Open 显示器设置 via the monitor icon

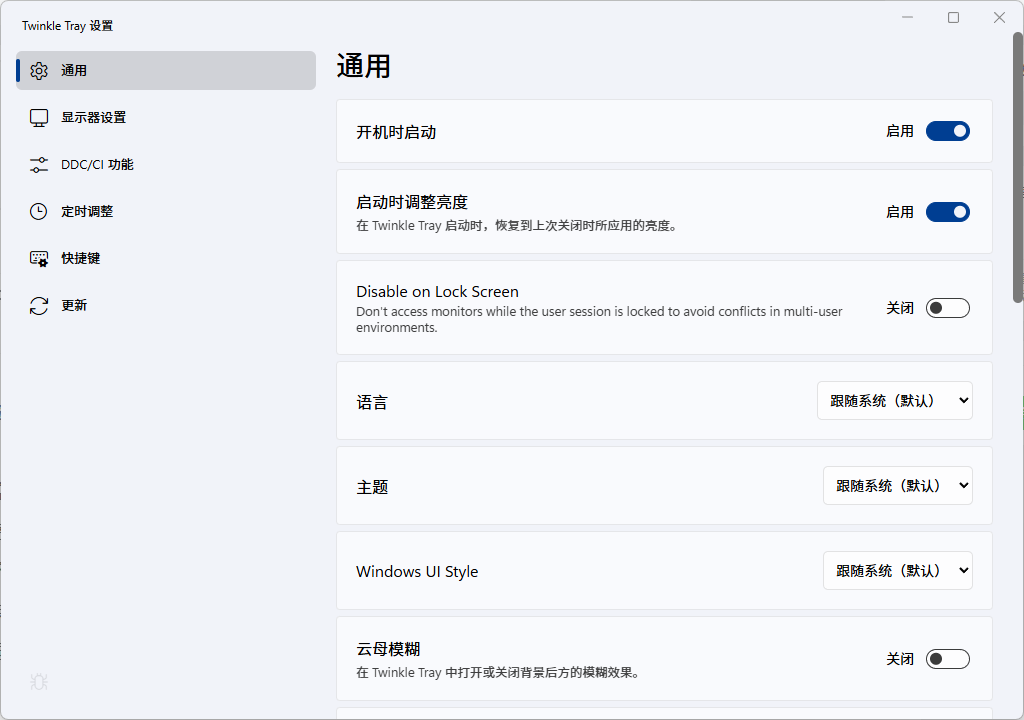[38, 117]
